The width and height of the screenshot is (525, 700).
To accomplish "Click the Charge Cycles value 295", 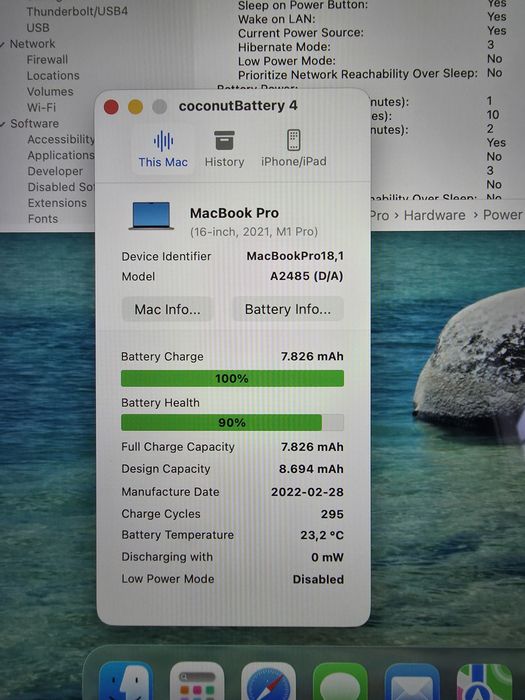I will click(x=332, y=514).
